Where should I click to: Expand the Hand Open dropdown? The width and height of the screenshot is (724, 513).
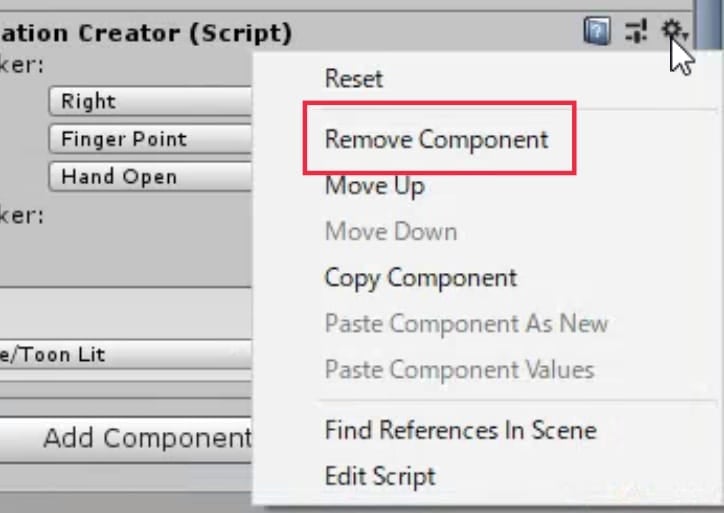150,177
